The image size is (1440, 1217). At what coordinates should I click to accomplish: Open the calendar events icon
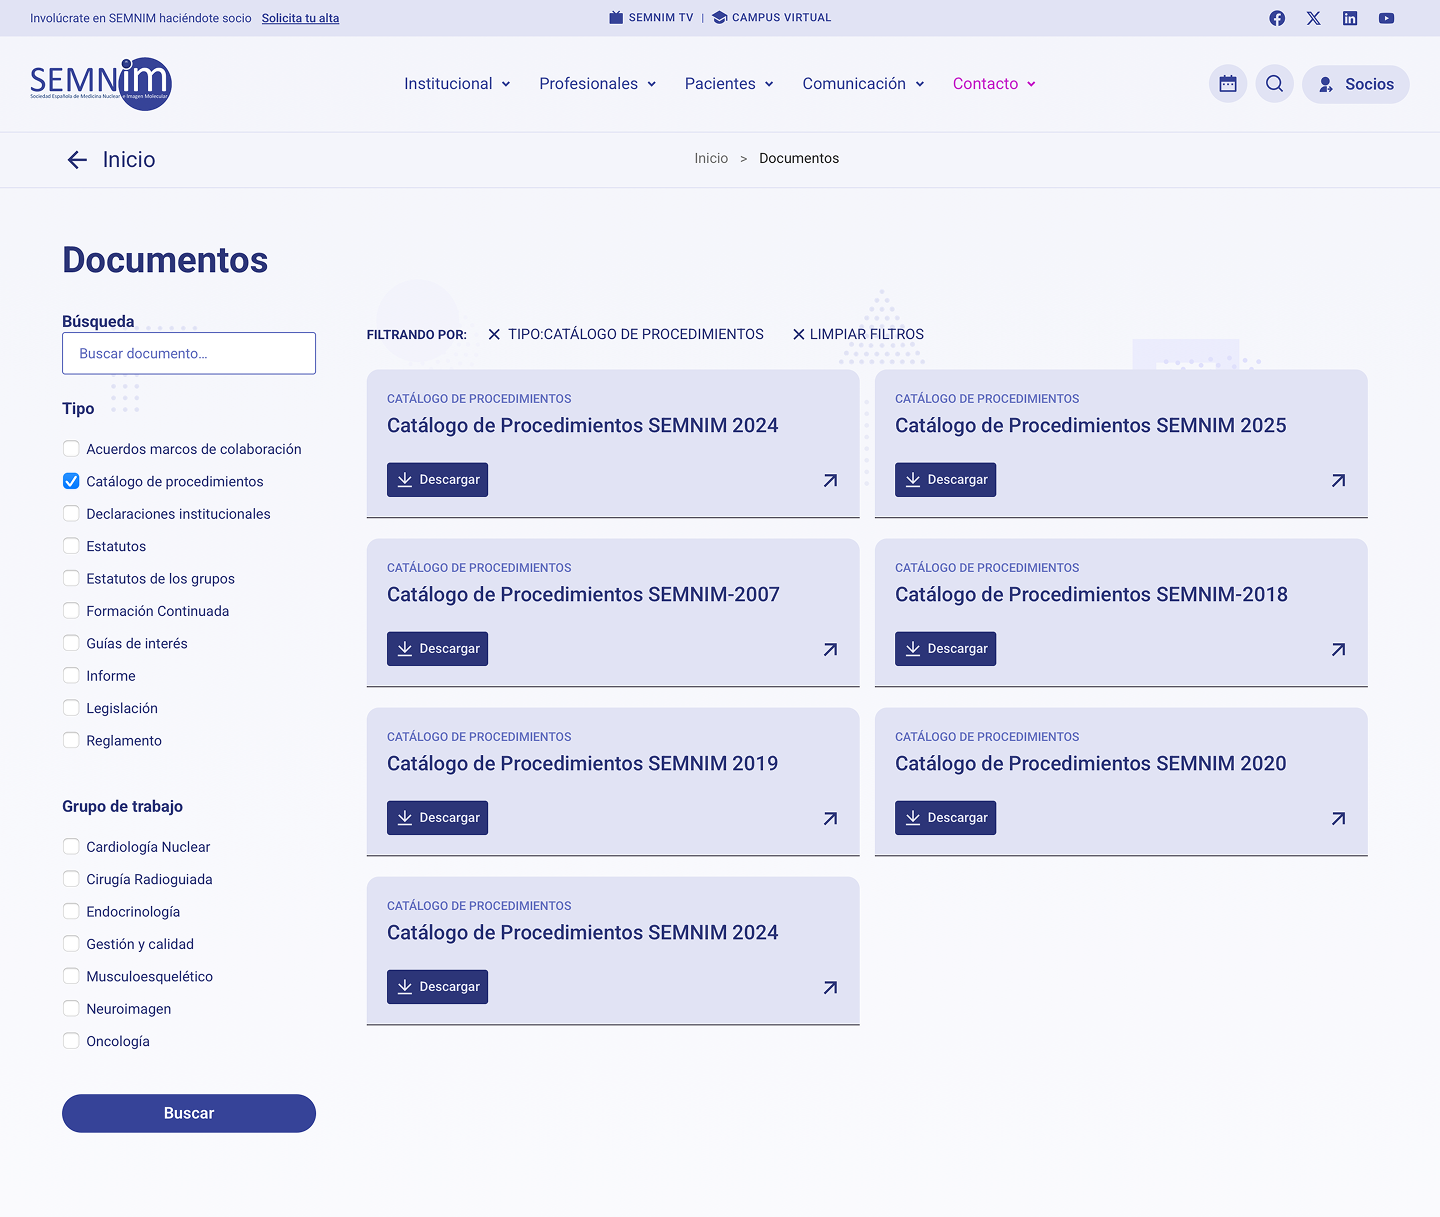tap(1228, 84)
